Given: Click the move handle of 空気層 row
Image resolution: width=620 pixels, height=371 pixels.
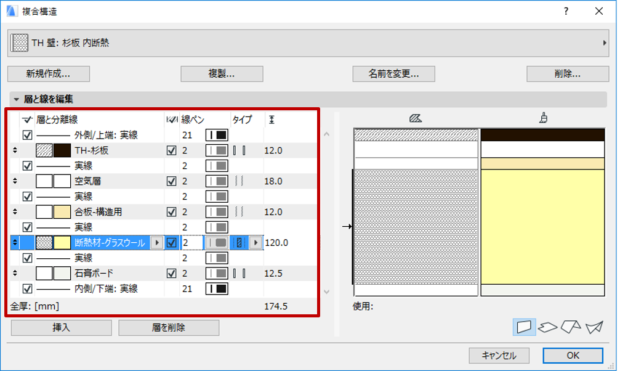Looking at the screenshot, I should (15, 181).
